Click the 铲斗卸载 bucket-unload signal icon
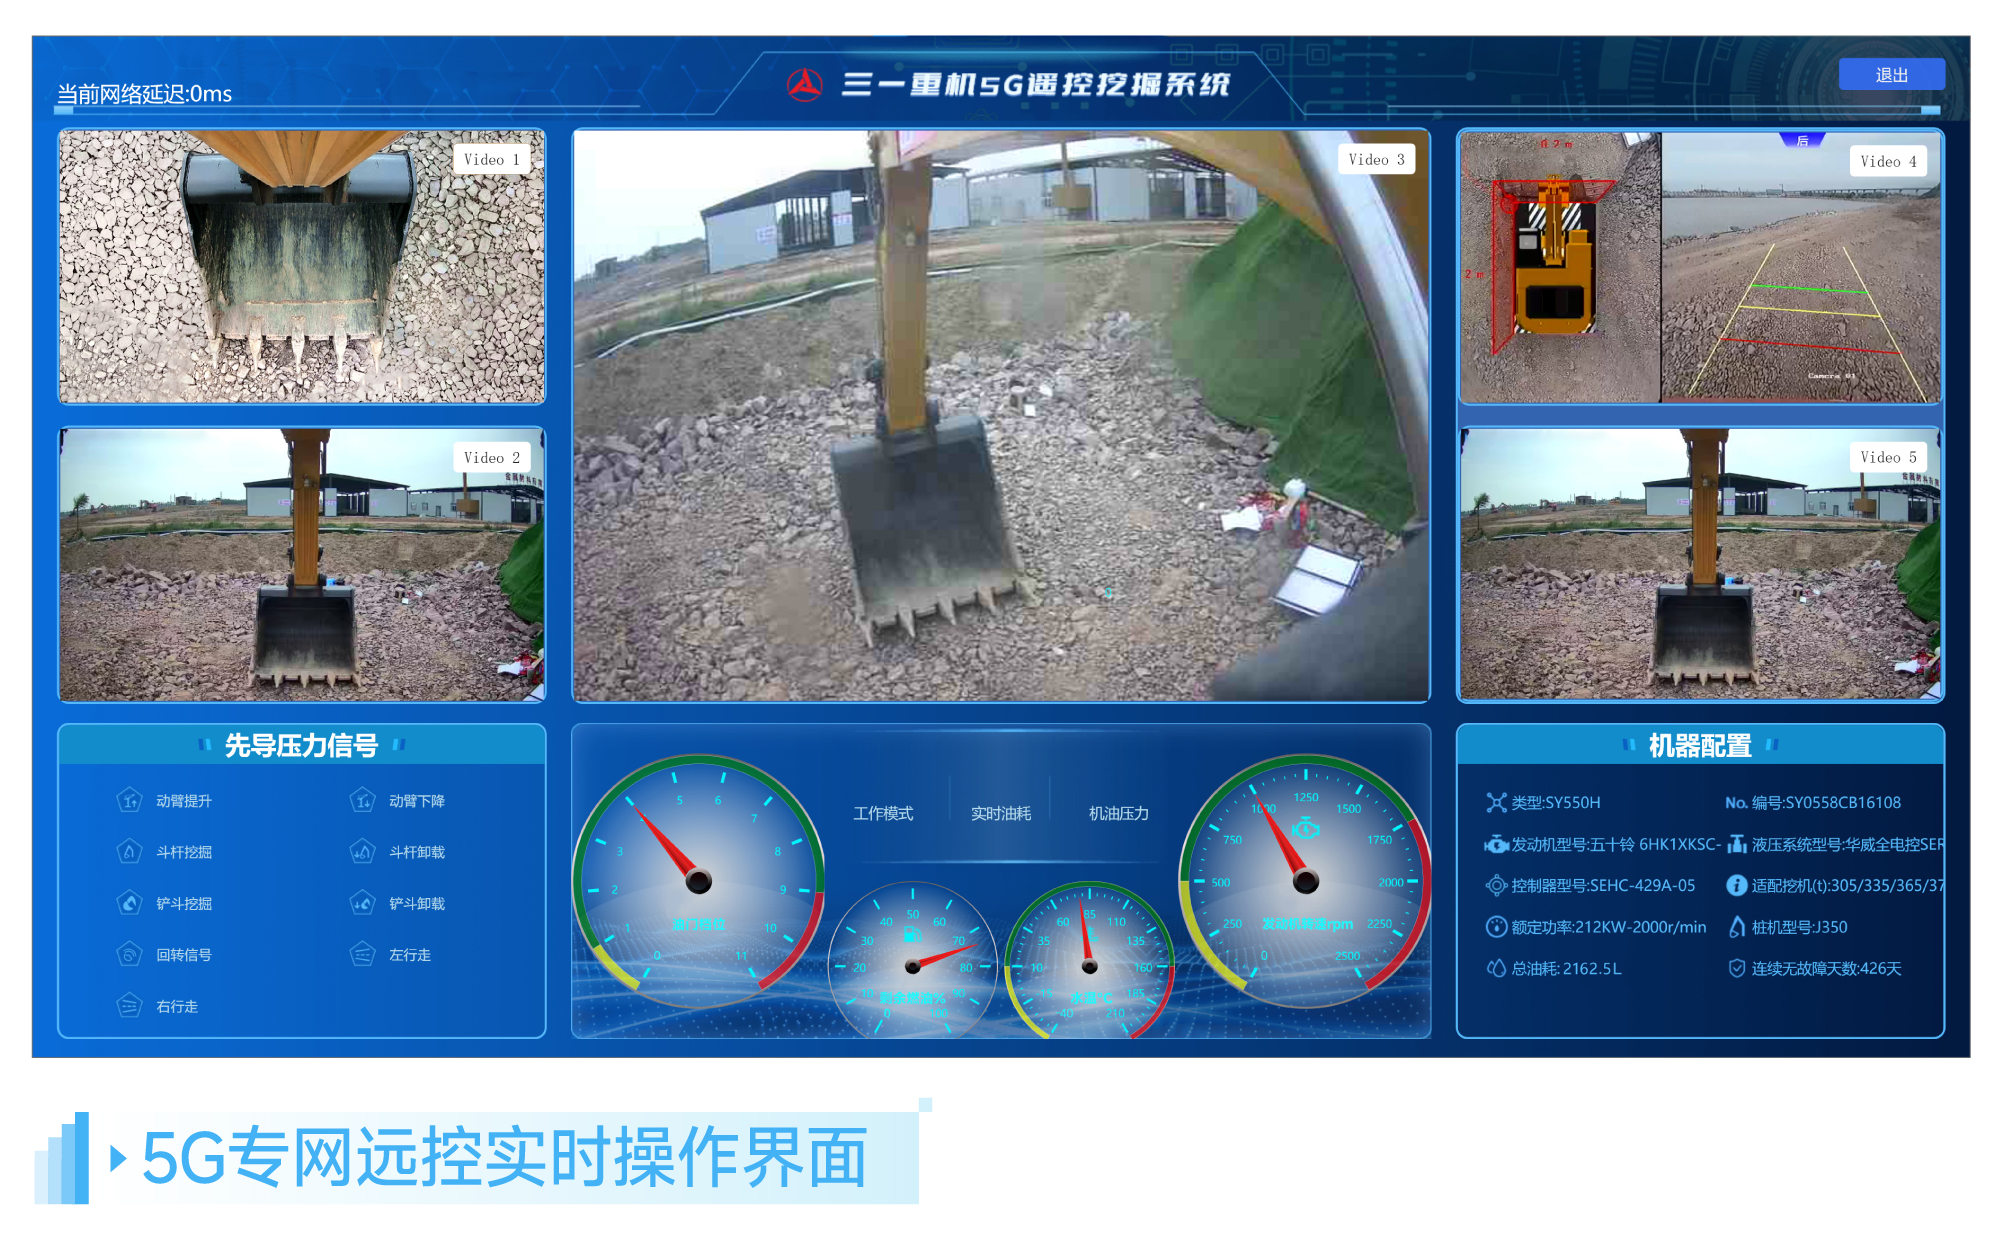The height and width of the screenshot is (1254, 2000). tap(362, 903)
